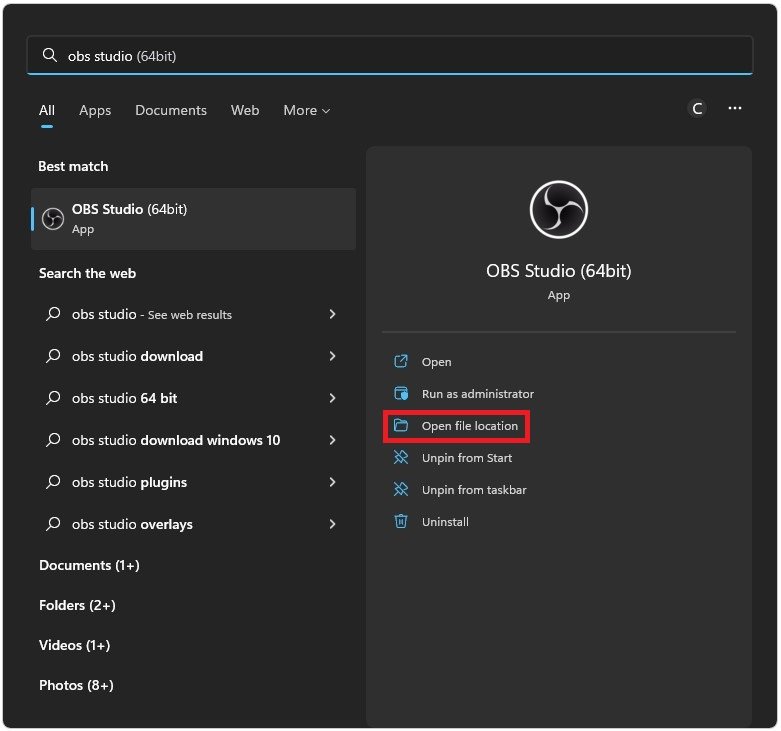781x731 pixels.
Task: Search web for obs studio 64 bit
Action: pyautogui.click(x=125, y=398)
